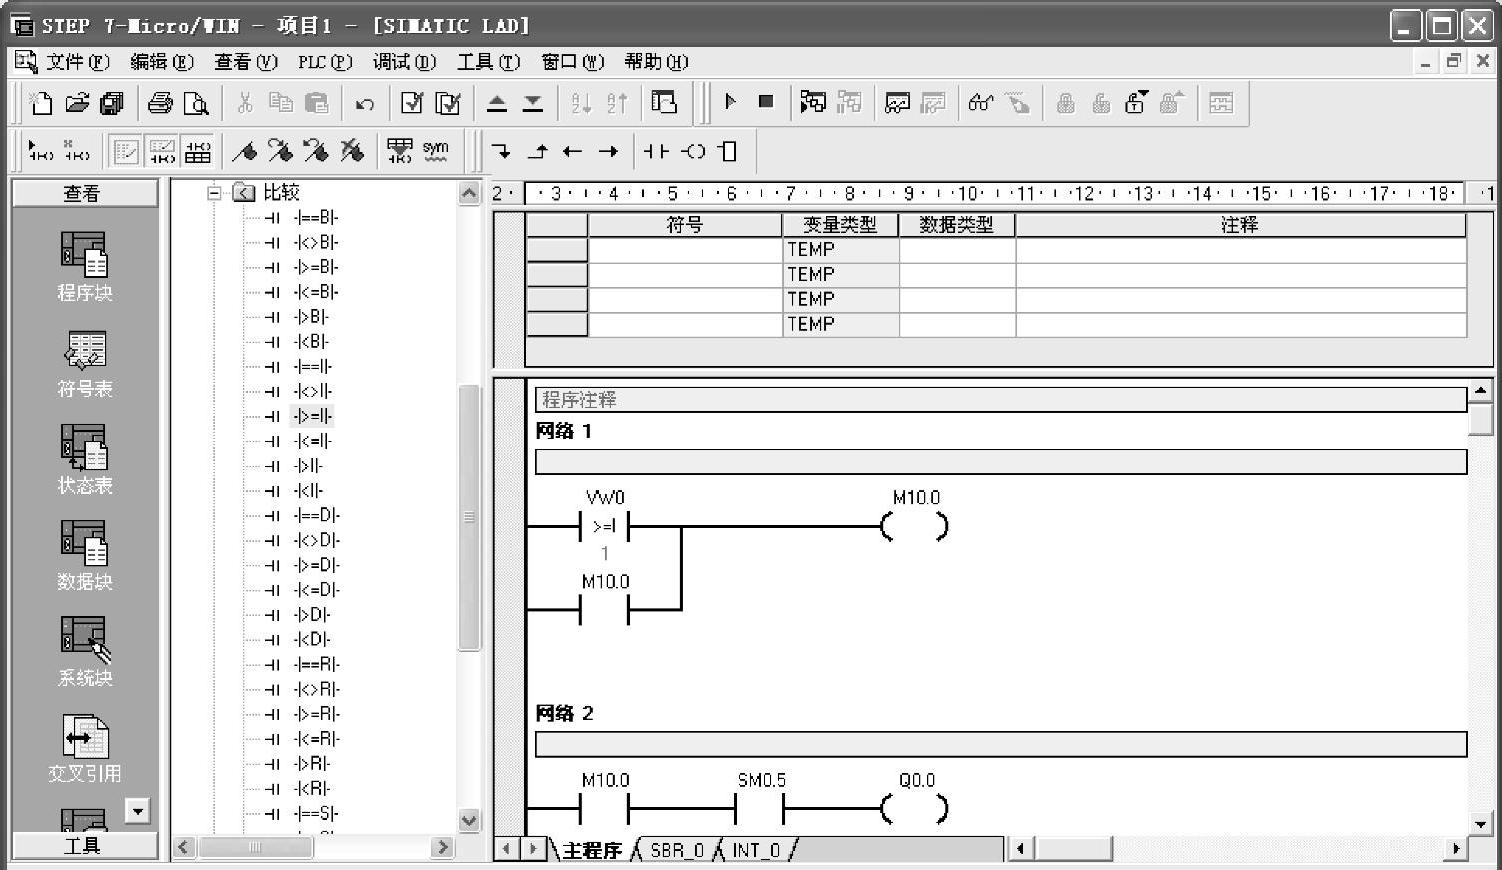Clear all bookmarks
Screen dimensions: 1502x870
[352, 151]
